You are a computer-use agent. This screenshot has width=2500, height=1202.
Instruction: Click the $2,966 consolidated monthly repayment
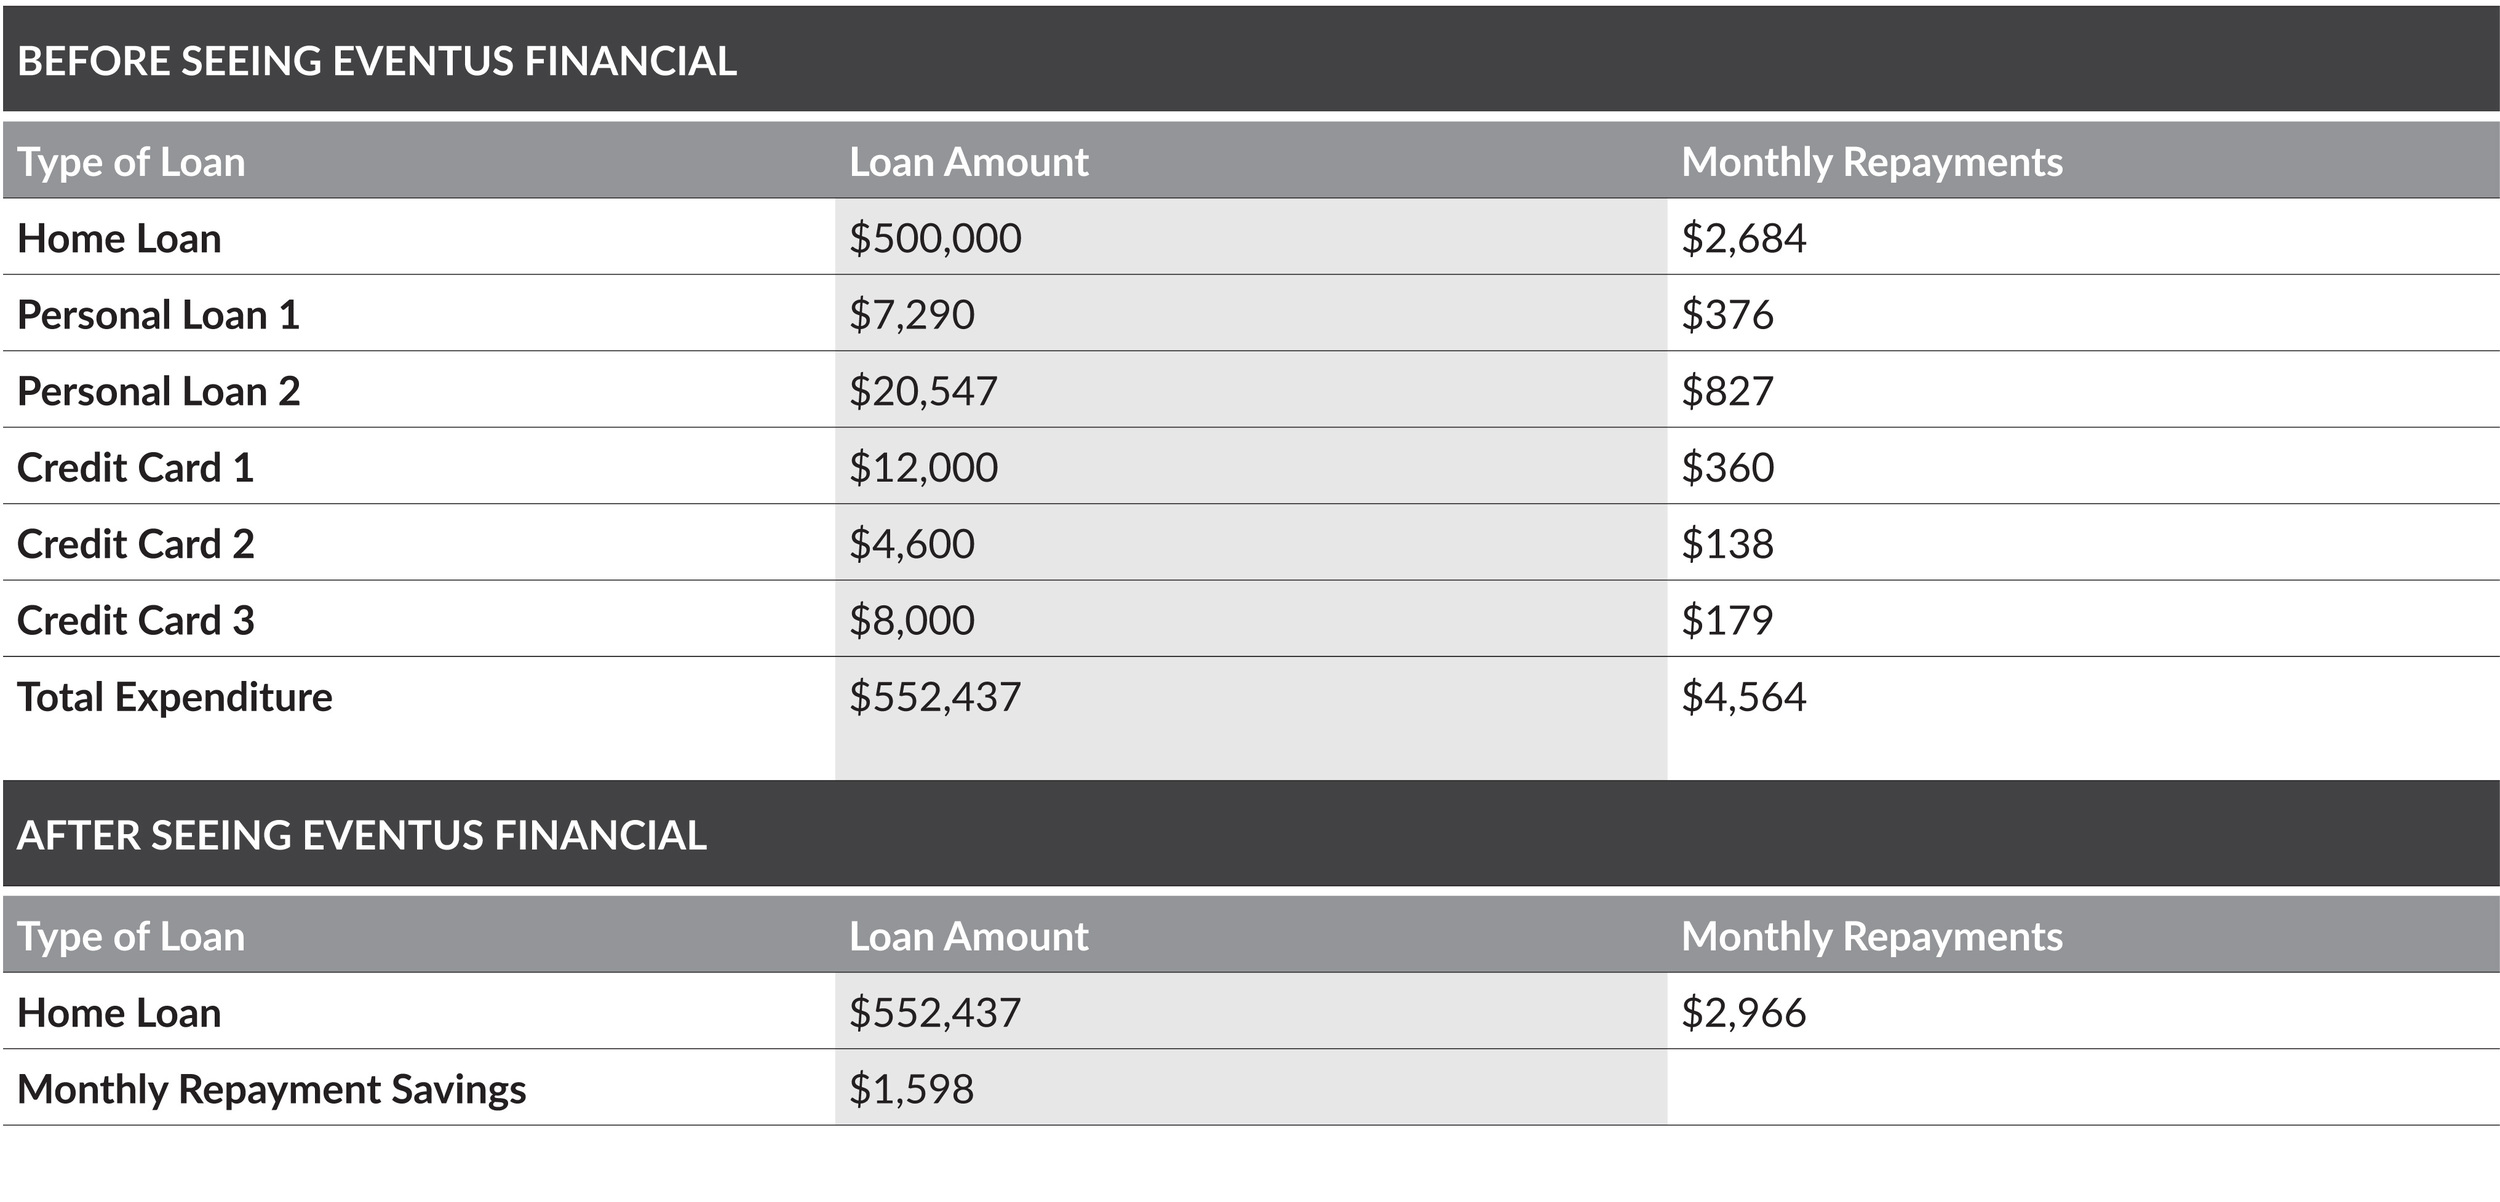click(x=1743, y=1014)
